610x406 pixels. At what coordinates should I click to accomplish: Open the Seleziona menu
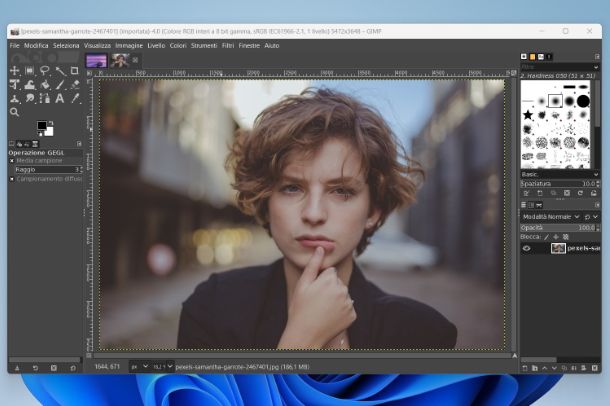[66, 46]
